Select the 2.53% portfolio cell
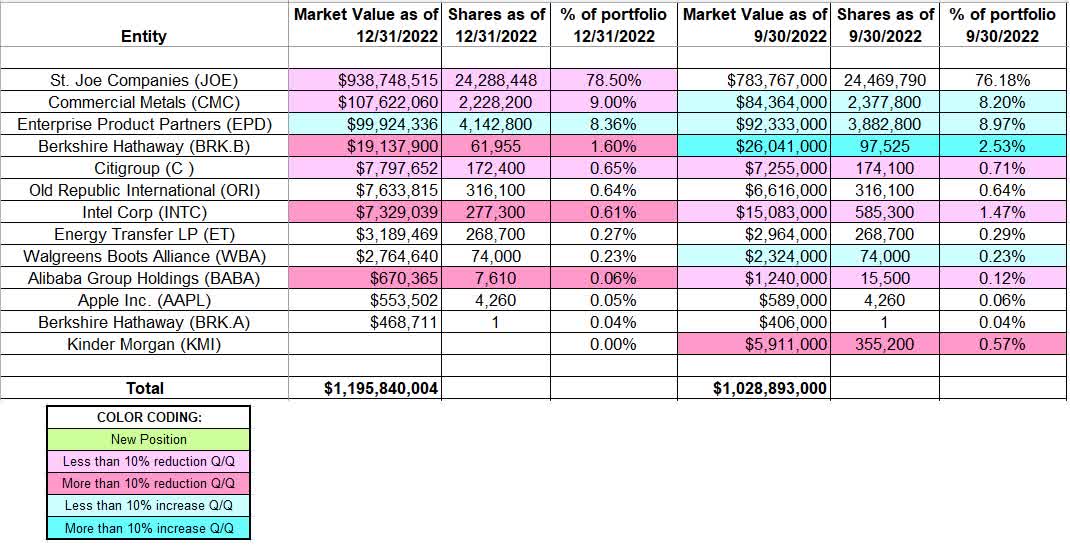The image size is (1070, 547). (x=1003, y=146)
